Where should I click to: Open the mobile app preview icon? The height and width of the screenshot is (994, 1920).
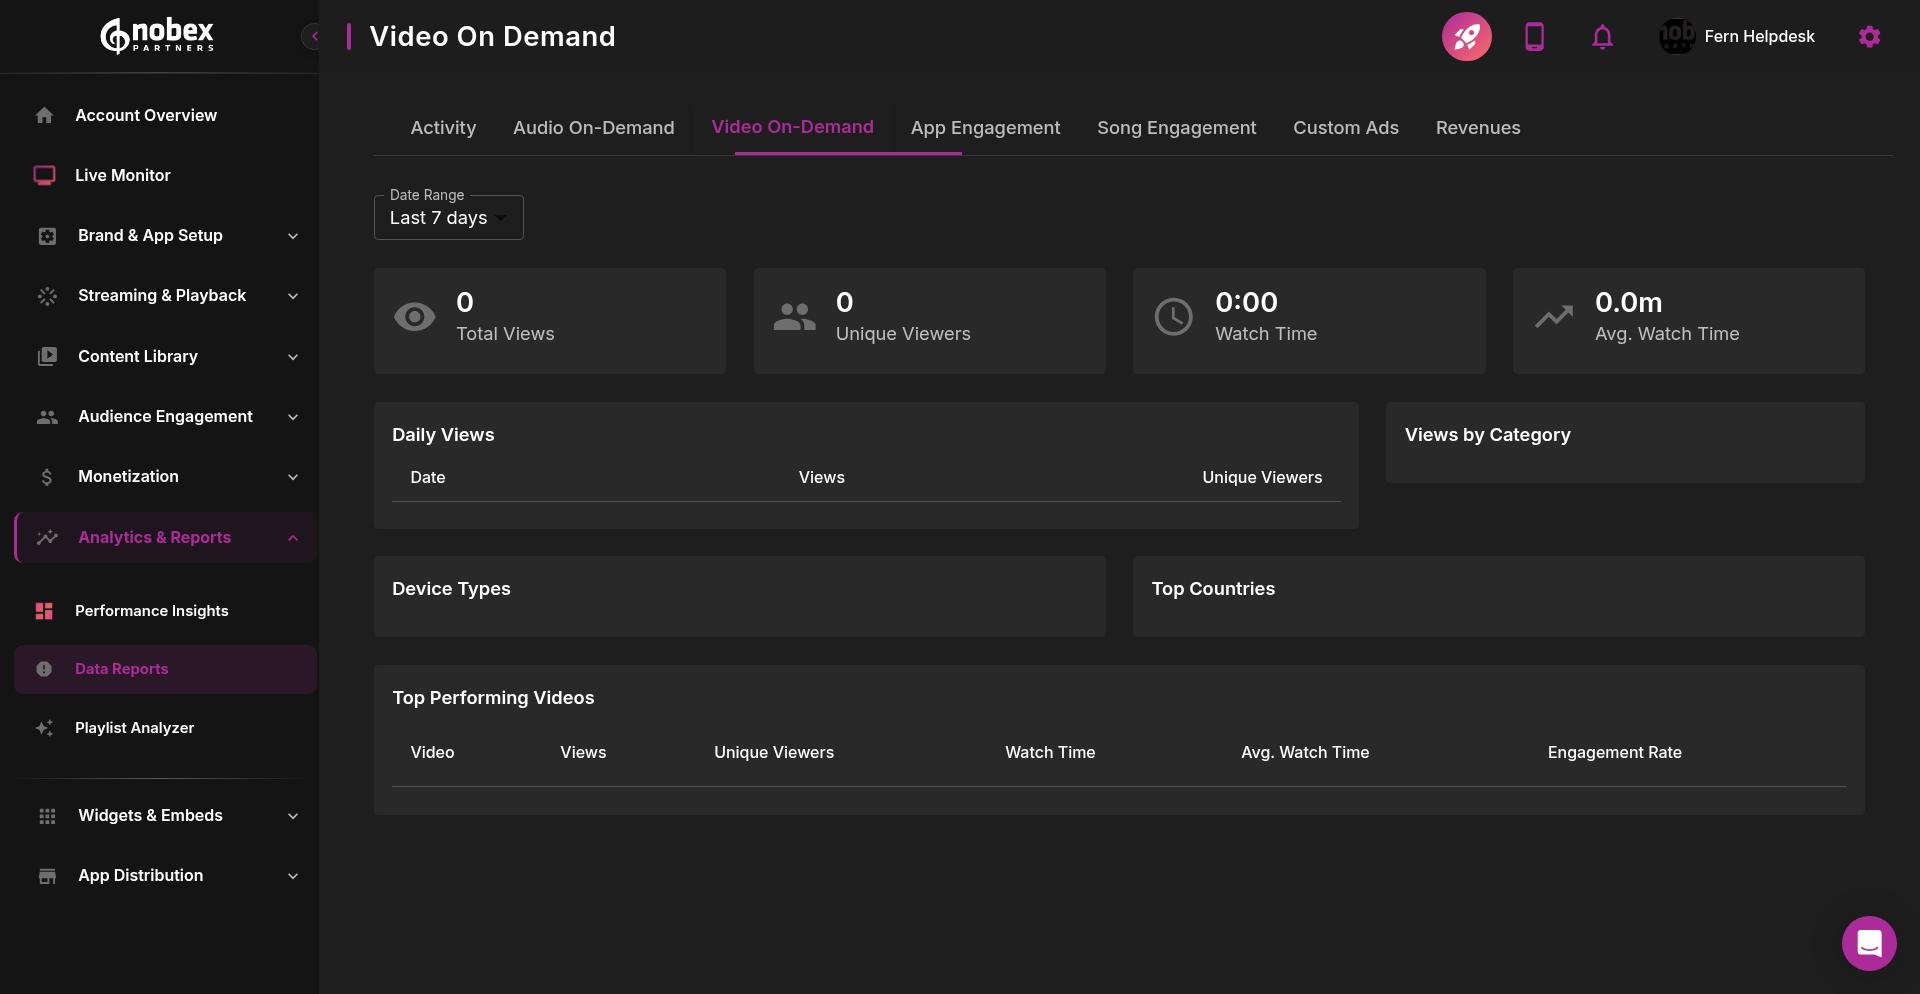point(1534,36)
